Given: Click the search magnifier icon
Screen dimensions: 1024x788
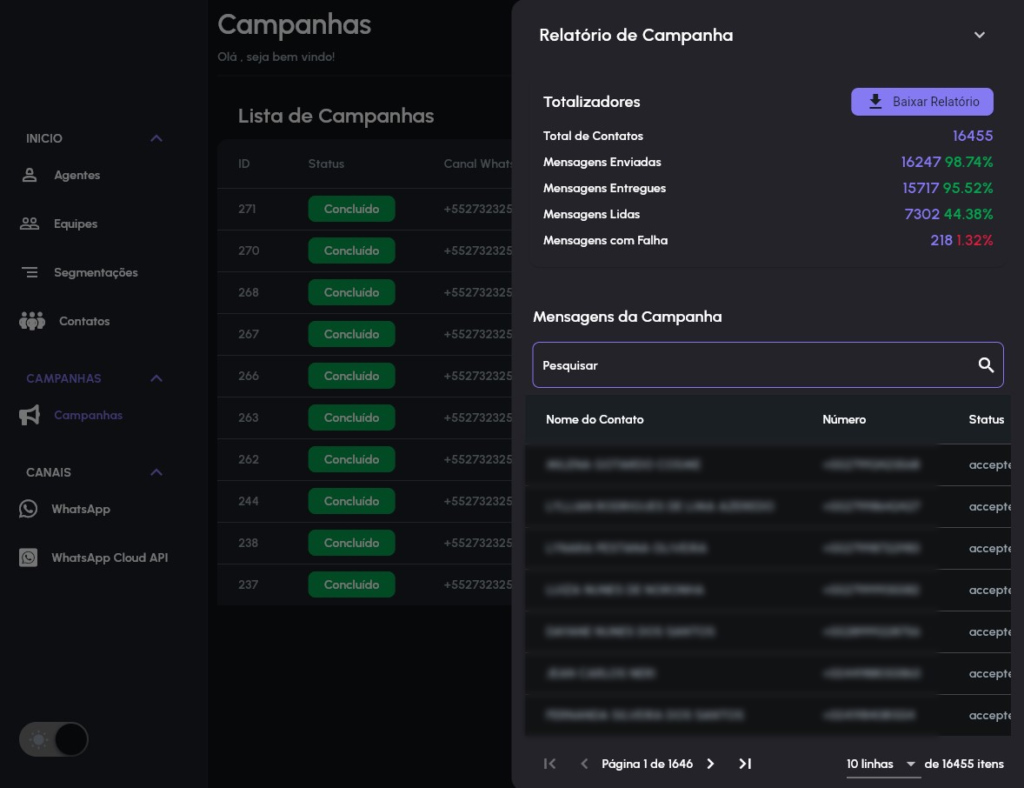Looking at the screenshot, I should point(985,365).
